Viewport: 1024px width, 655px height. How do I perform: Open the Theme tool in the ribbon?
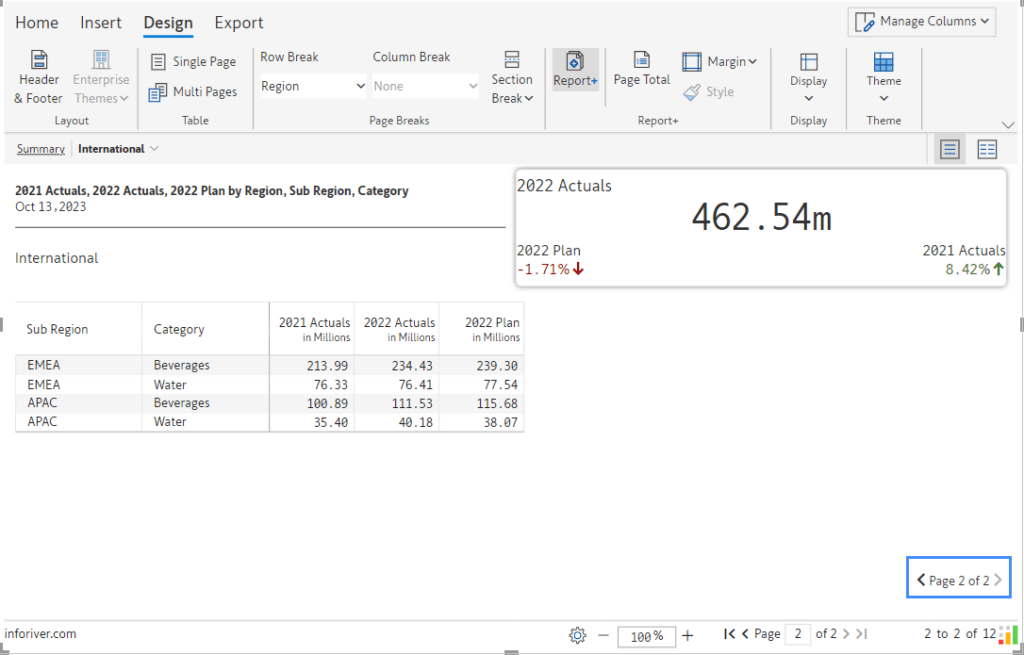(x=883, y=78)
